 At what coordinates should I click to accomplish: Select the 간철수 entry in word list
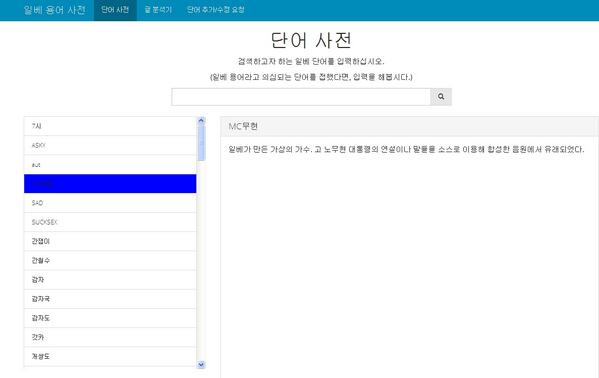pos(110,261)
